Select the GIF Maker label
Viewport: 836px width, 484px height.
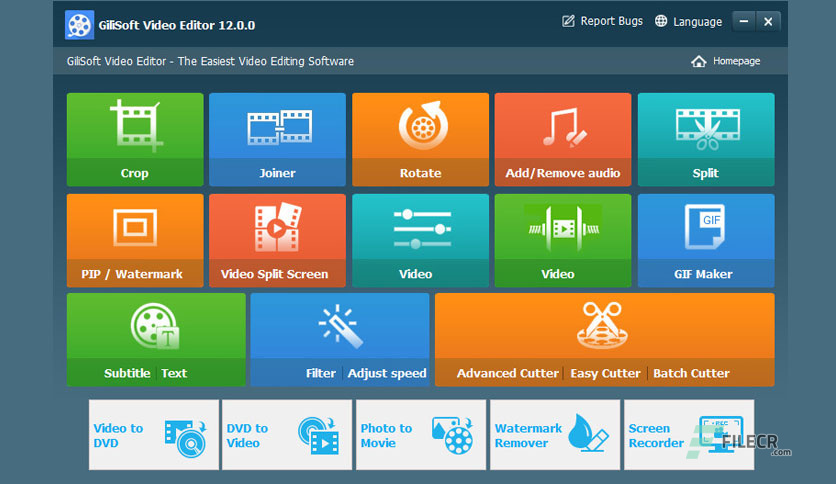703,274
